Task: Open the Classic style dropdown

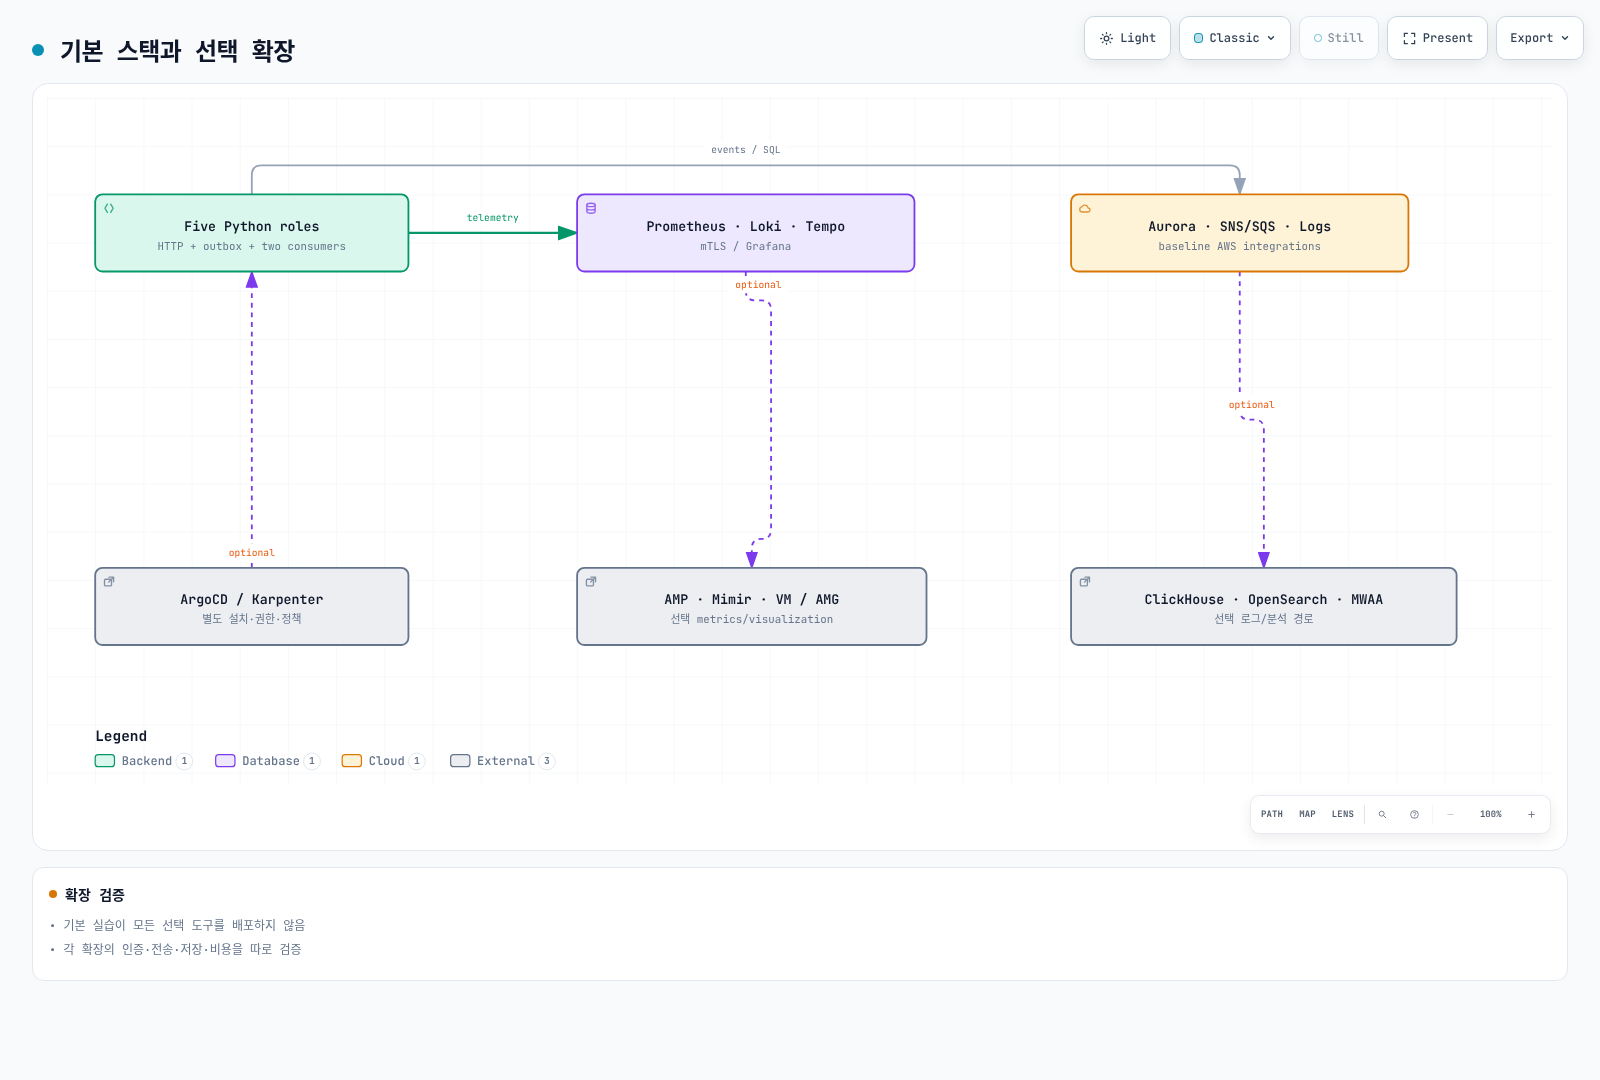Action: point(1235,38)
